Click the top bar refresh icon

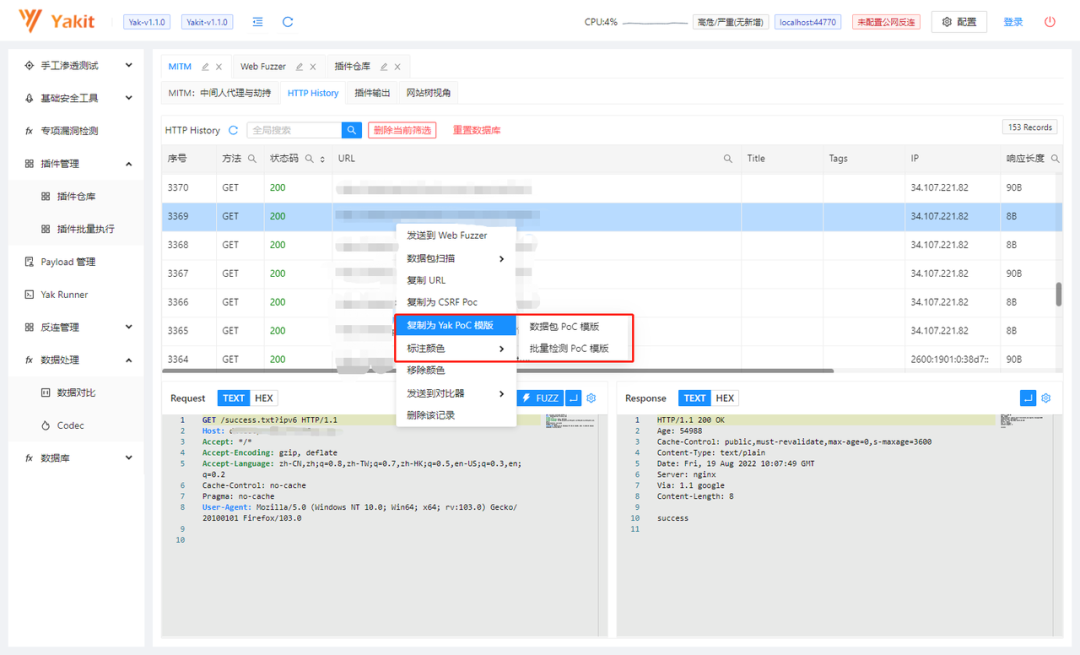pyautogui.click(x=288, y=22)
